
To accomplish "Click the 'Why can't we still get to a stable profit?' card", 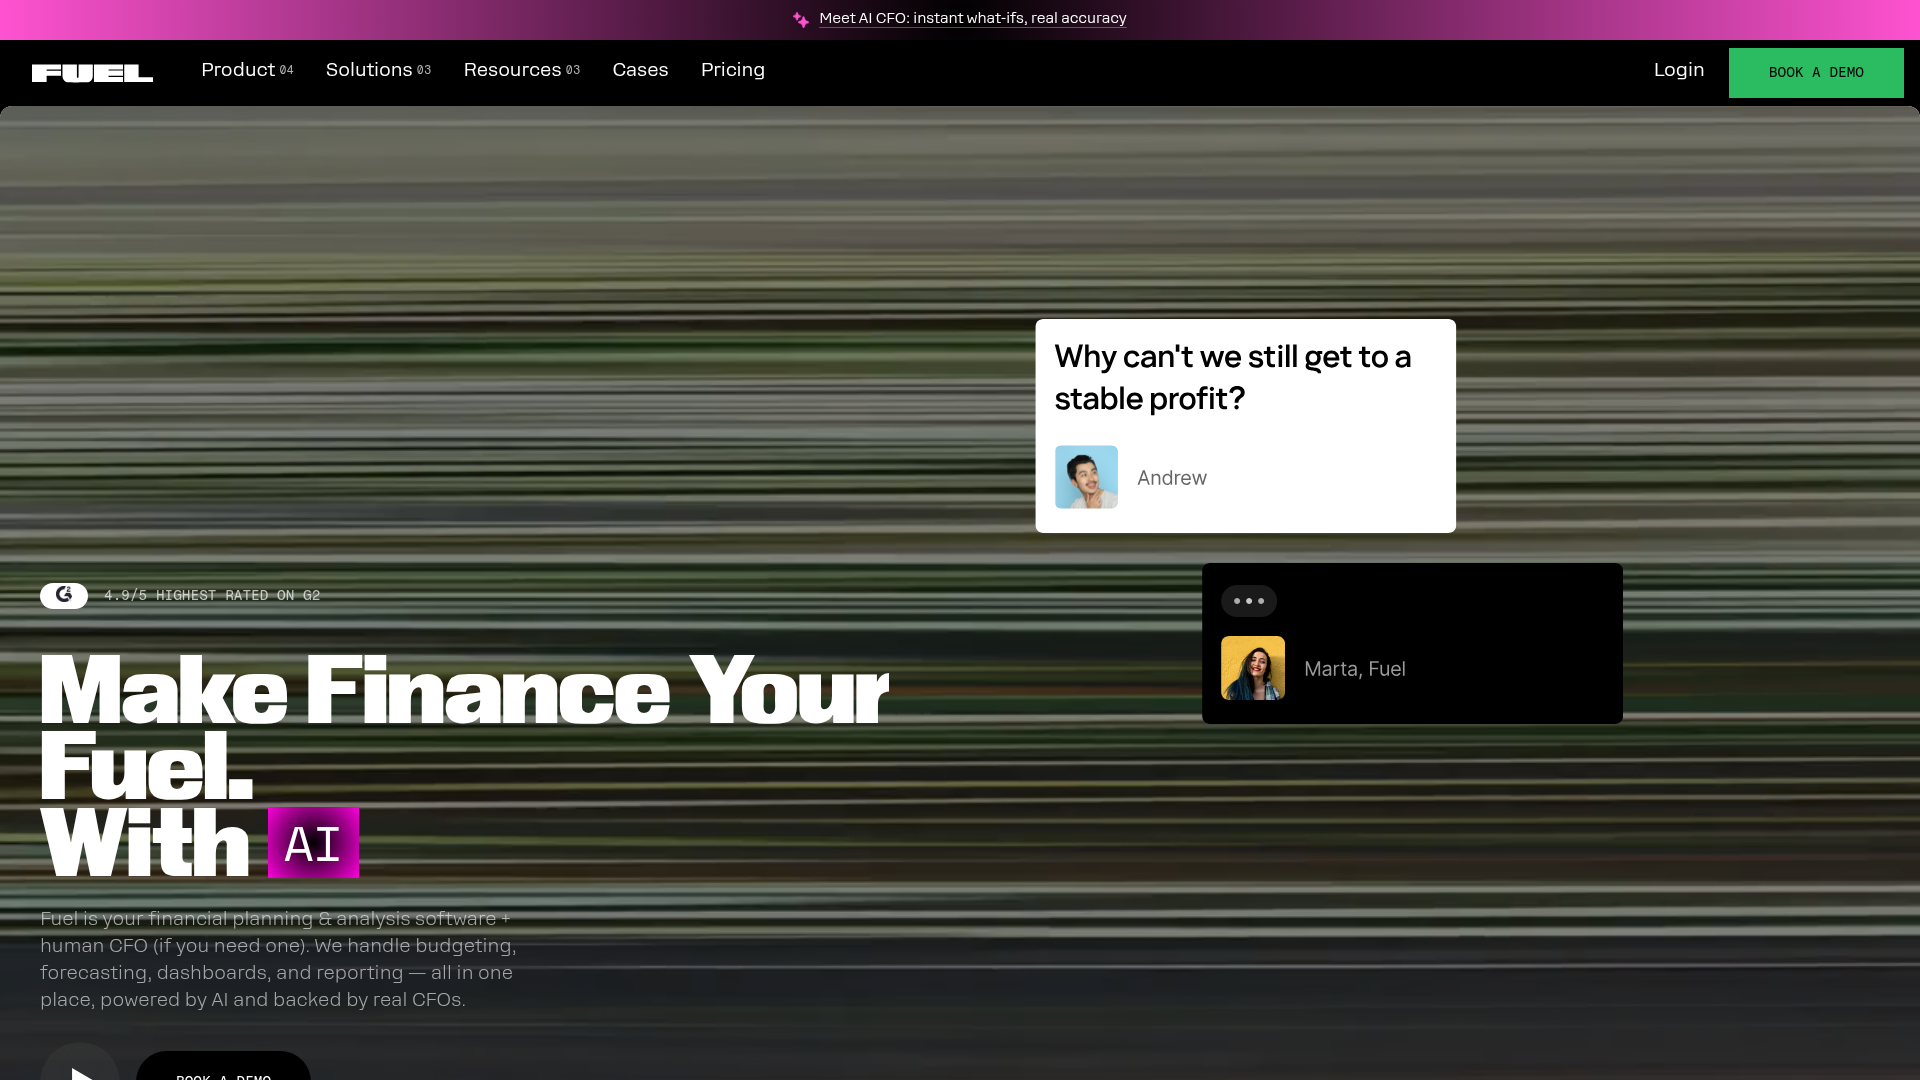I will point(1232,378).
